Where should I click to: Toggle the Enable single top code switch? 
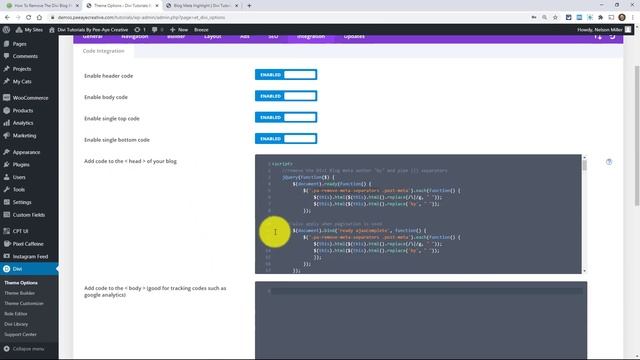pos(286,117)
